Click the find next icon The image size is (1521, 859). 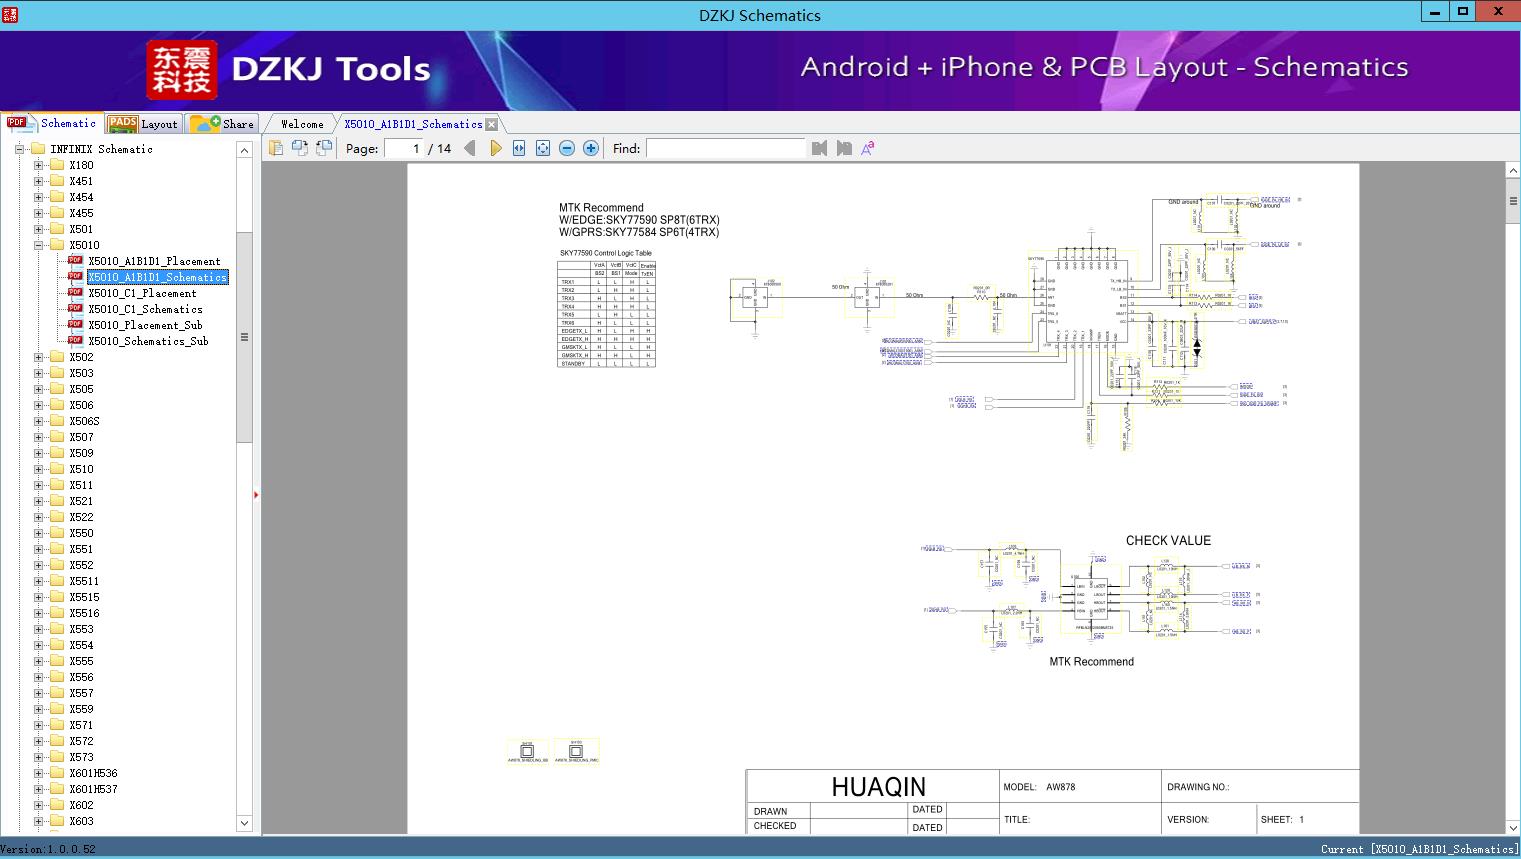coord(844,148)
